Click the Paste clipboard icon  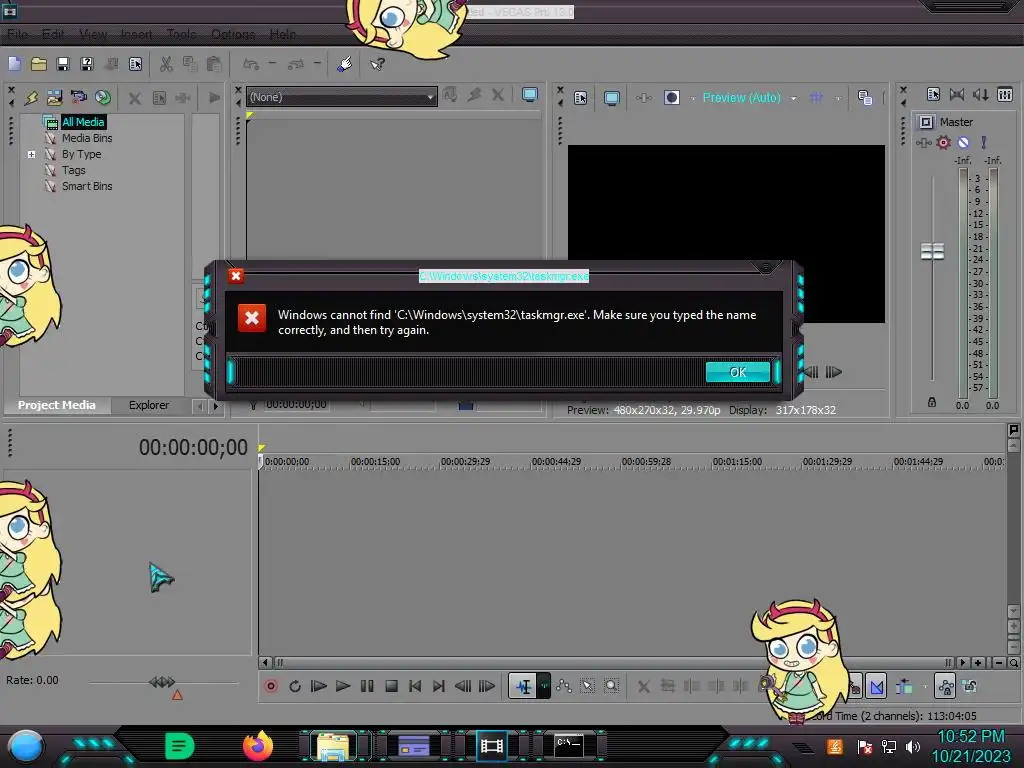click(214, 64)
